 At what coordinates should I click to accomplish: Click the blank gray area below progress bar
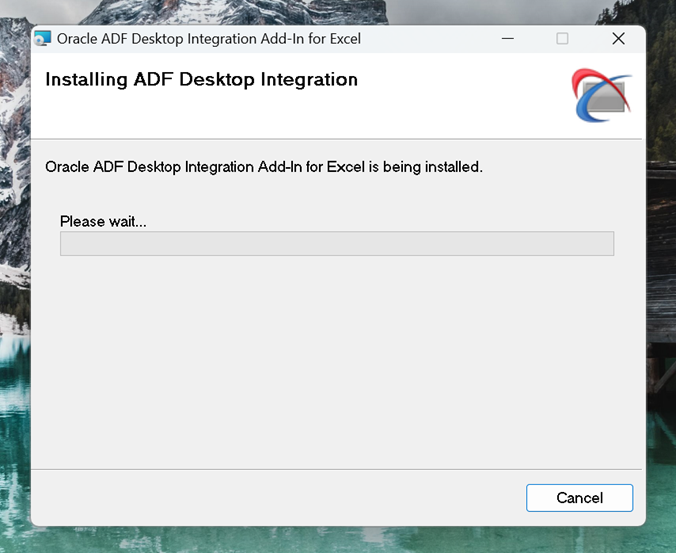click(x=336, y=360)
